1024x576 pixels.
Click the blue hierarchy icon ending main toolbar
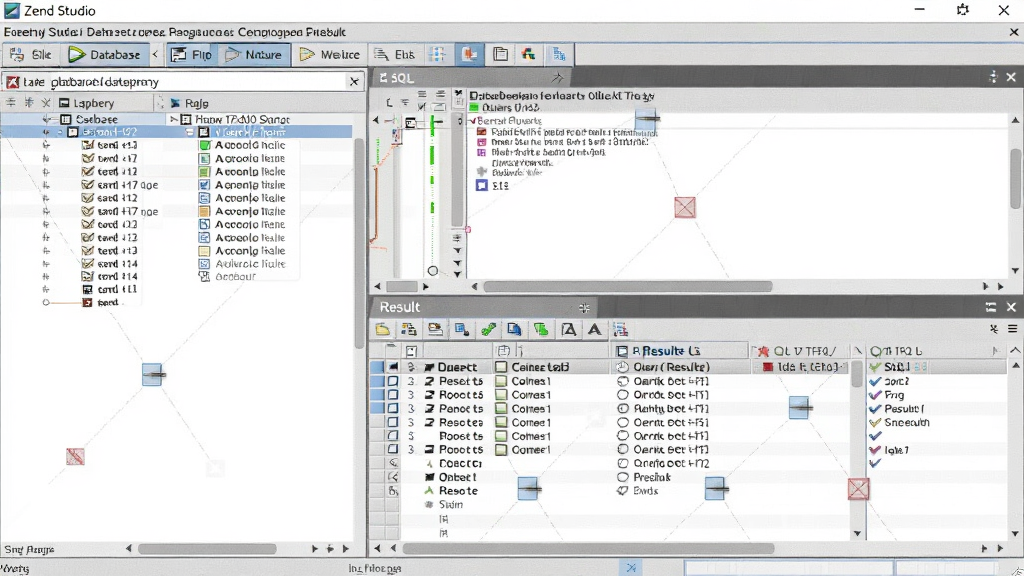559,55
